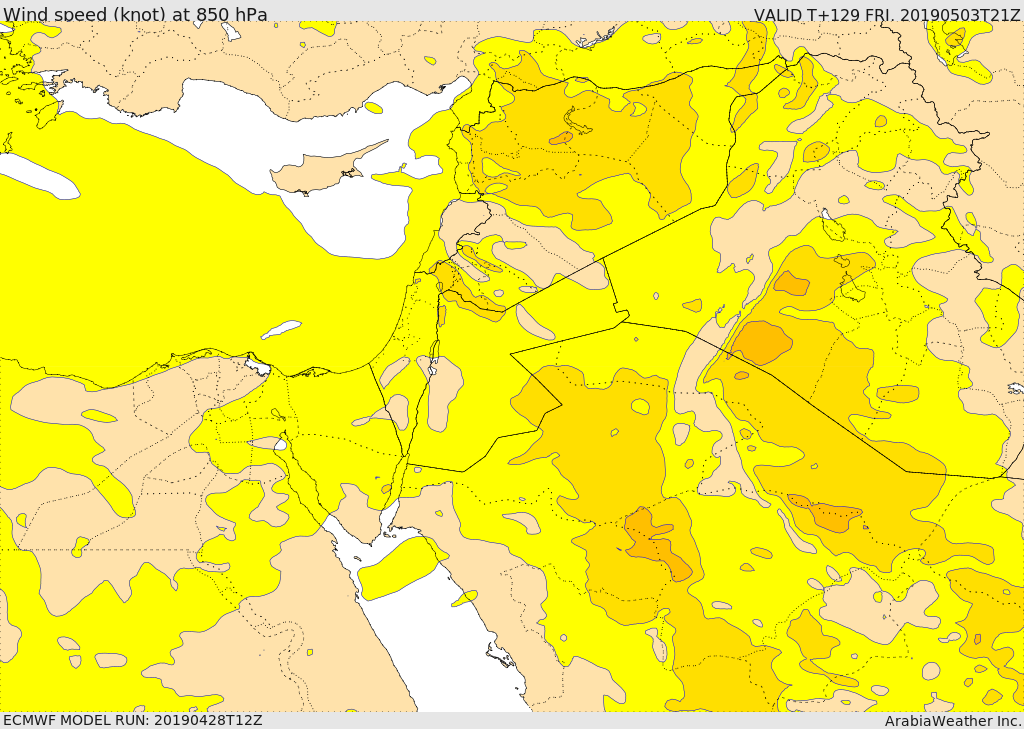Screen dimensions: 1024x729
Task: Click the island of Cyprus on map
Action: pos(320,172)
